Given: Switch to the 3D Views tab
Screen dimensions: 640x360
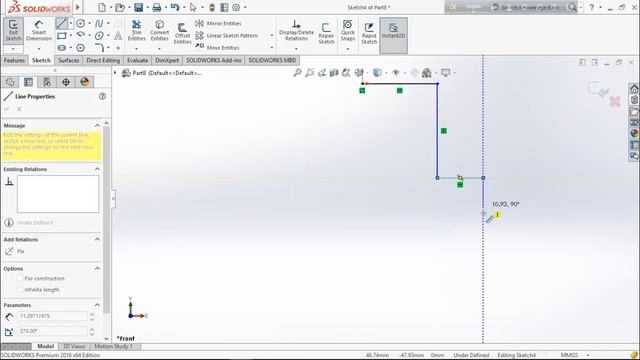Looking at the screenshot, I should click(74, 347).
